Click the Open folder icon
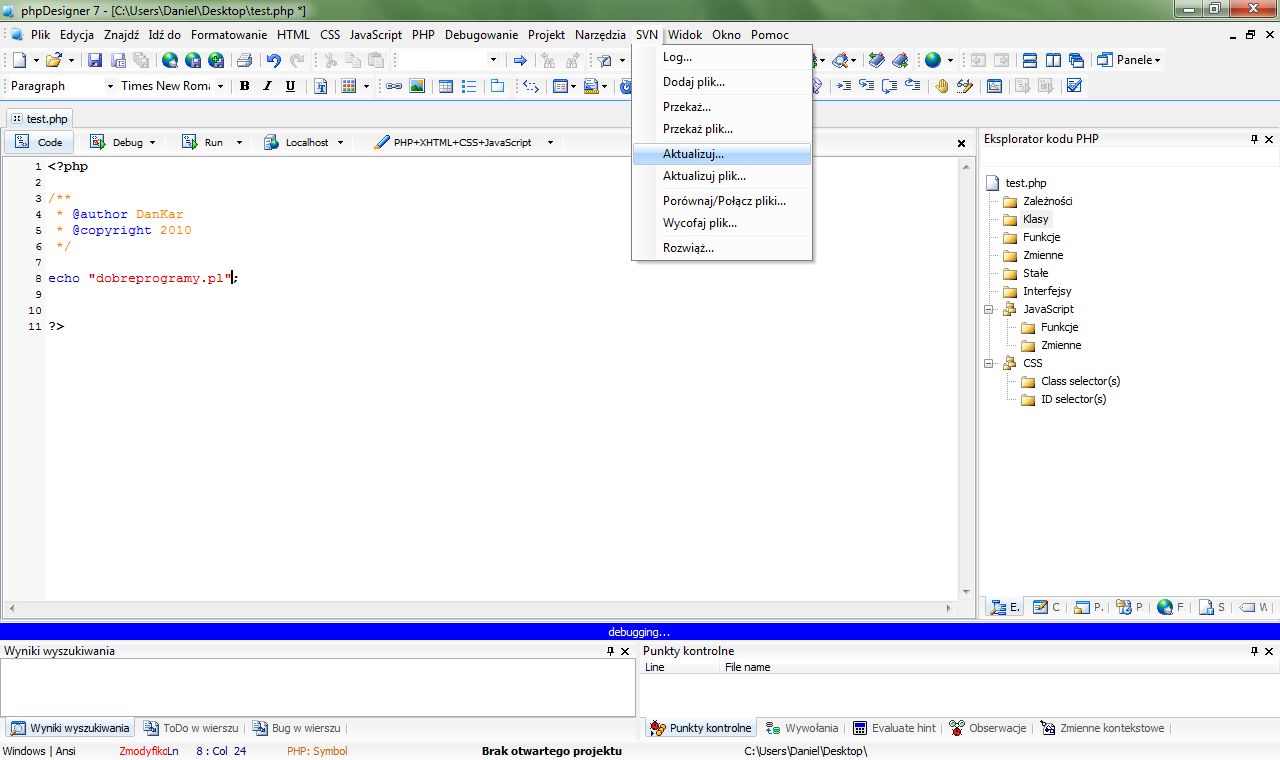Viewport: 1280px width, 760px height. [54, 60]
